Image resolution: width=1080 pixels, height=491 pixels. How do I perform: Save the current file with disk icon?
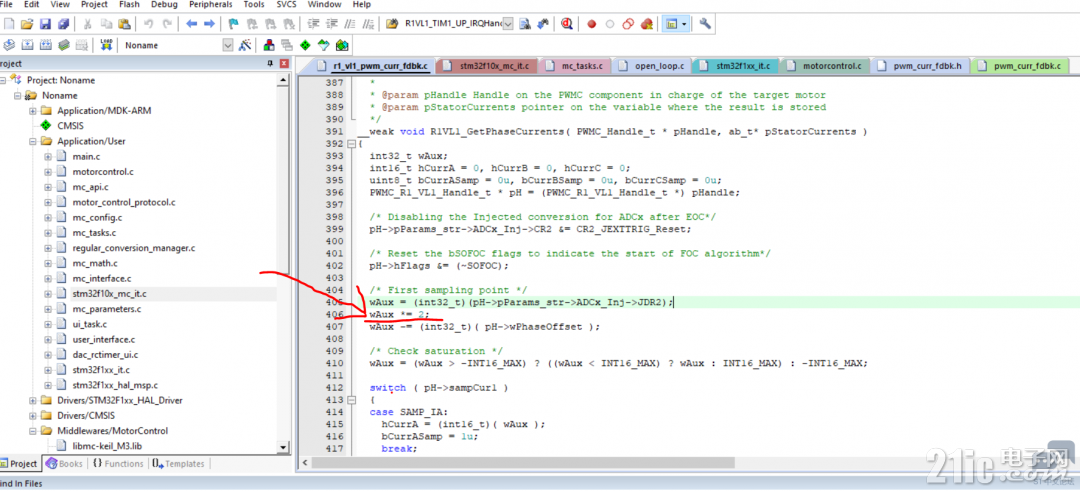(x=45, y=24)
